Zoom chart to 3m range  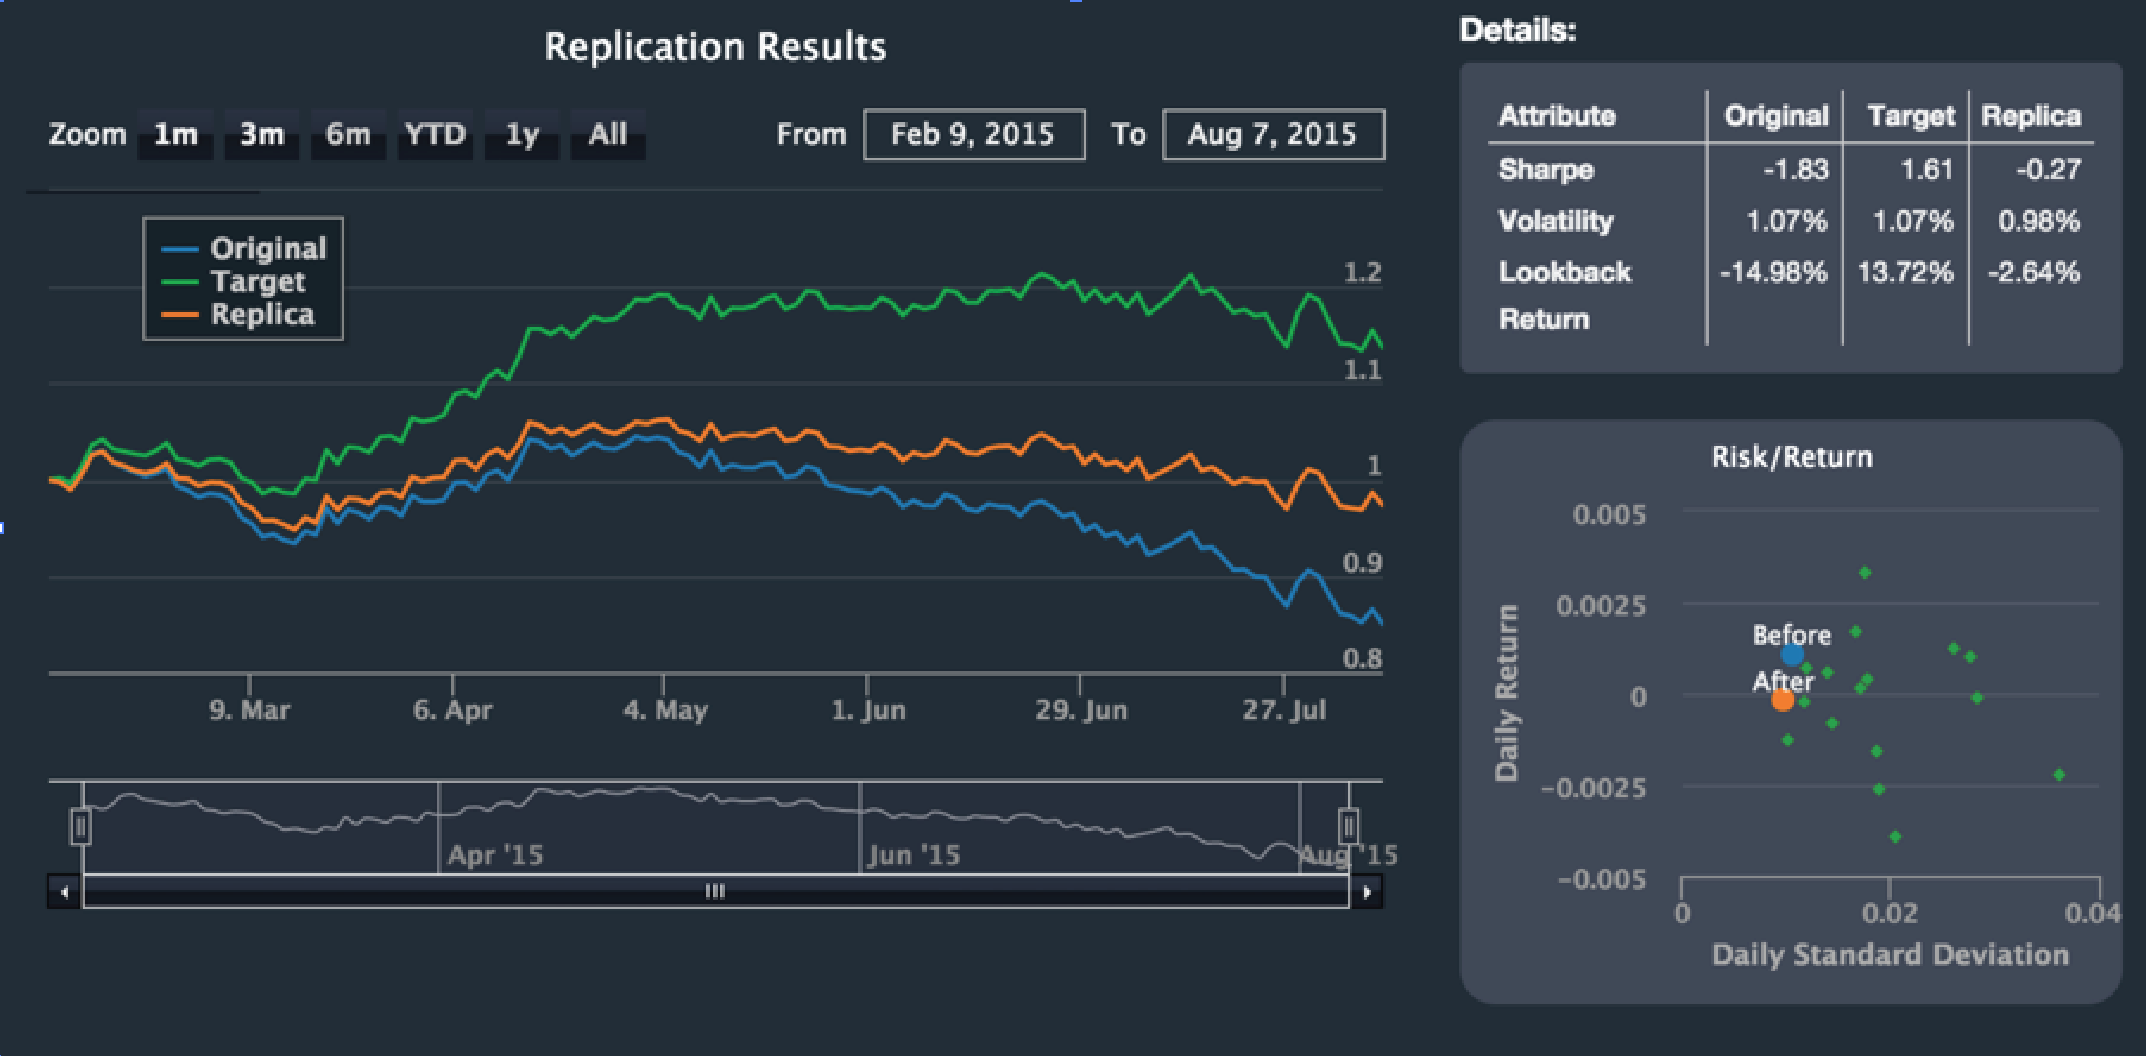[262, 135]
